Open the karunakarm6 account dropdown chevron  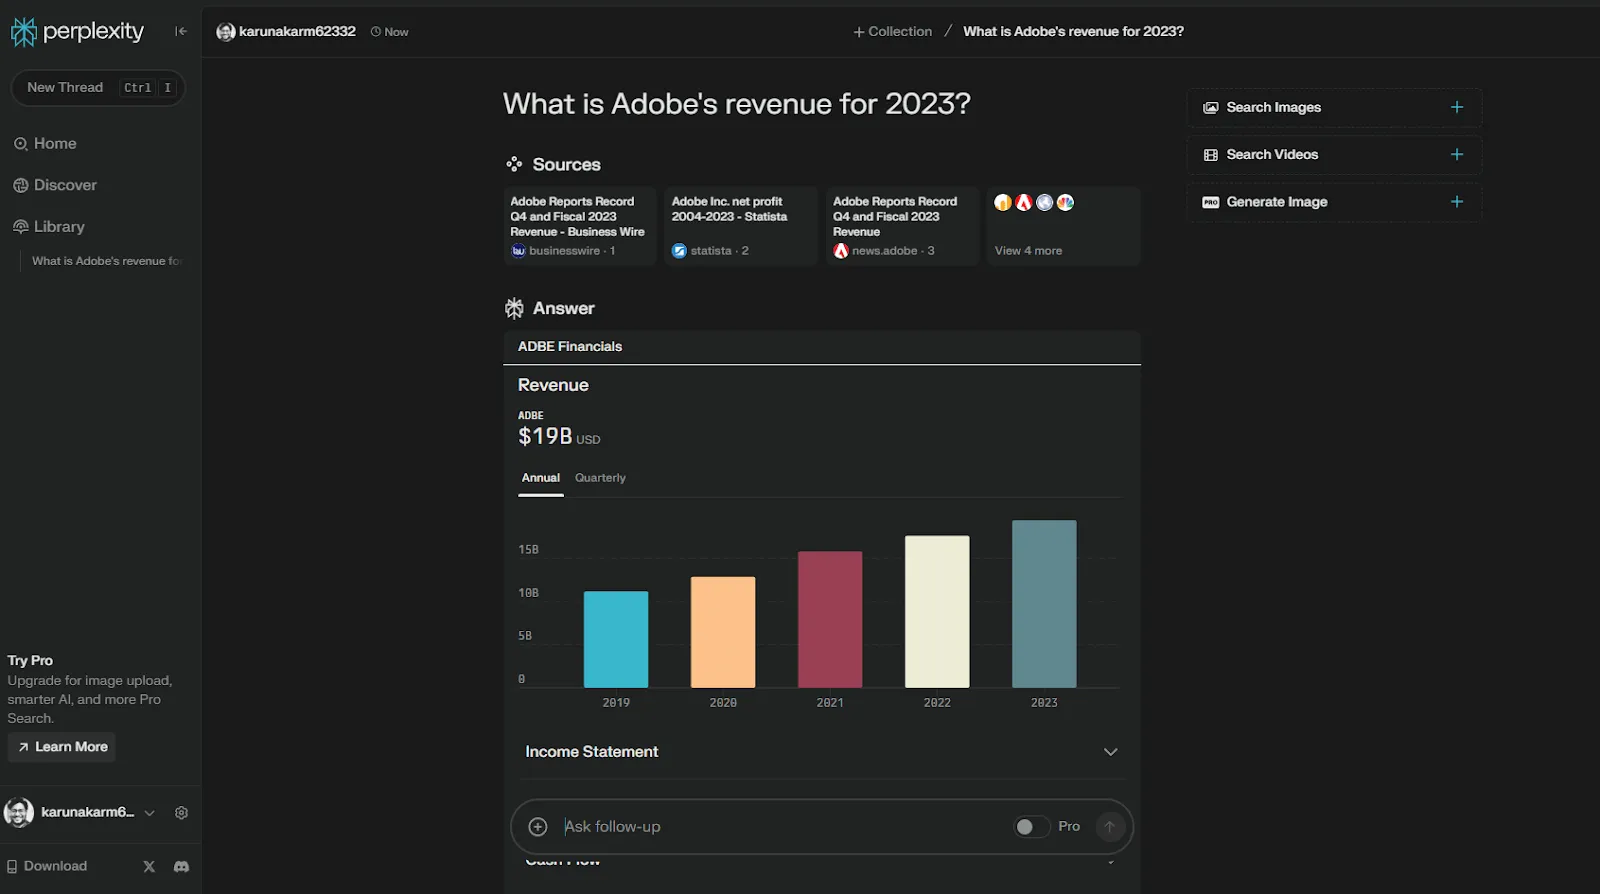coord(150,813)
